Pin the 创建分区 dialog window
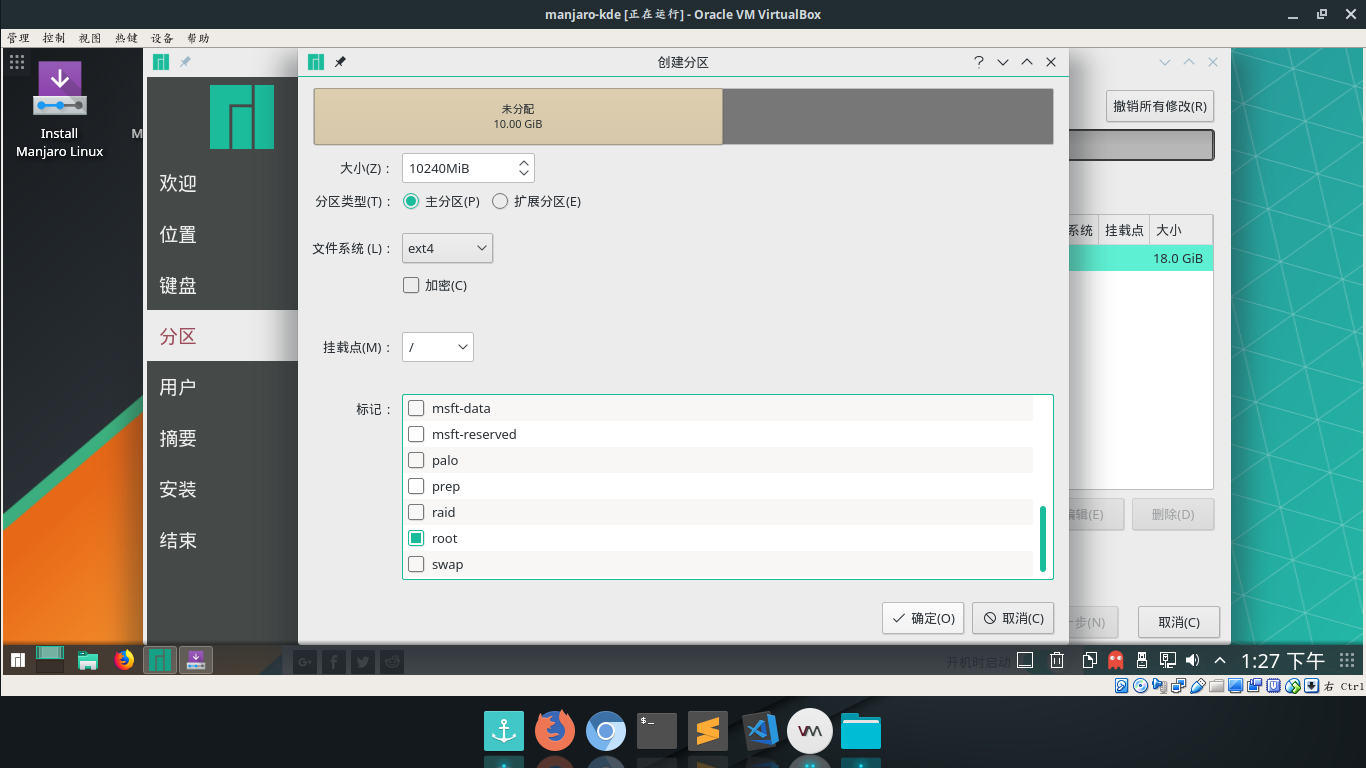 (340, 62)
